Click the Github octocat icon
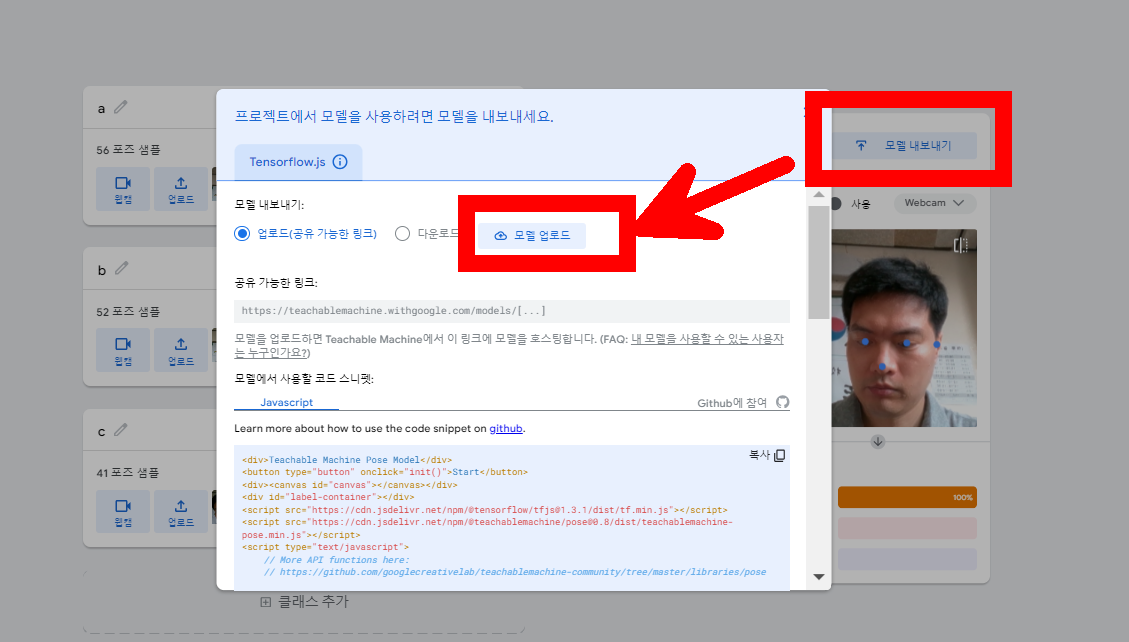 (783, 402)
